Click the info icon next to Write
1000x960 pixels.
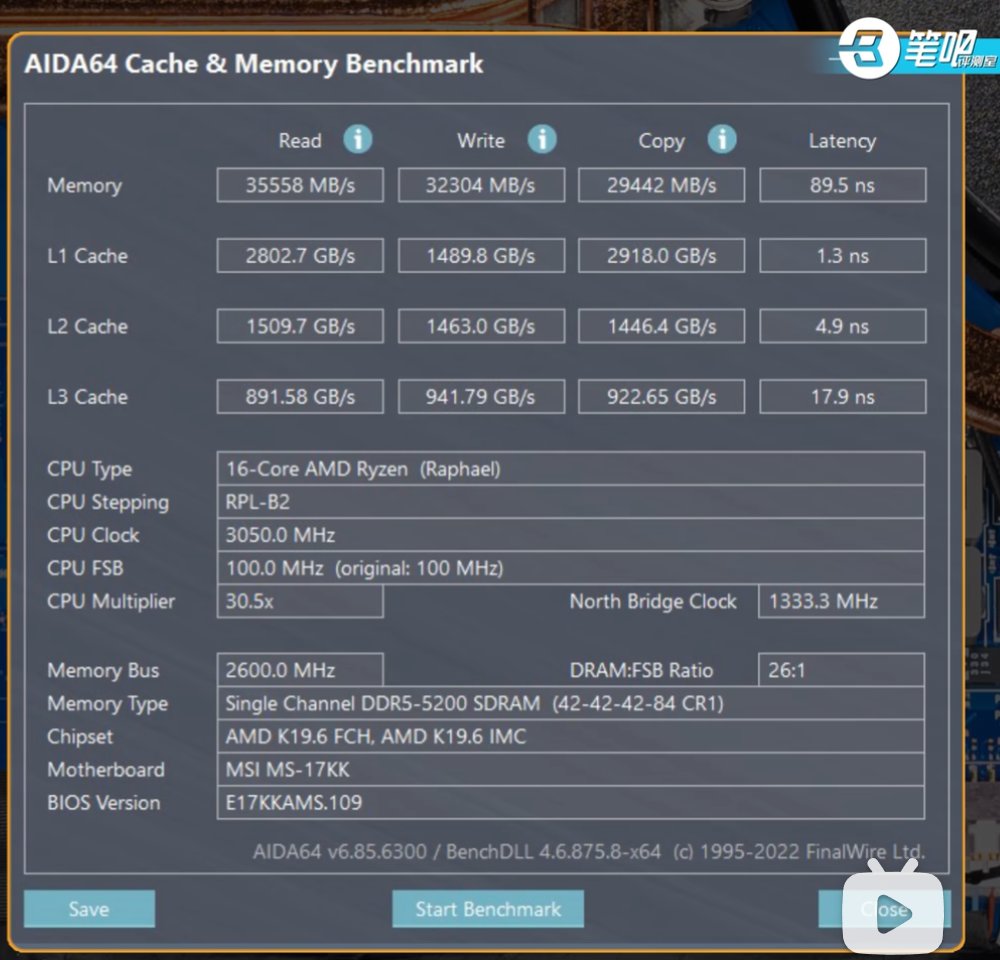[x=542, y=139]
